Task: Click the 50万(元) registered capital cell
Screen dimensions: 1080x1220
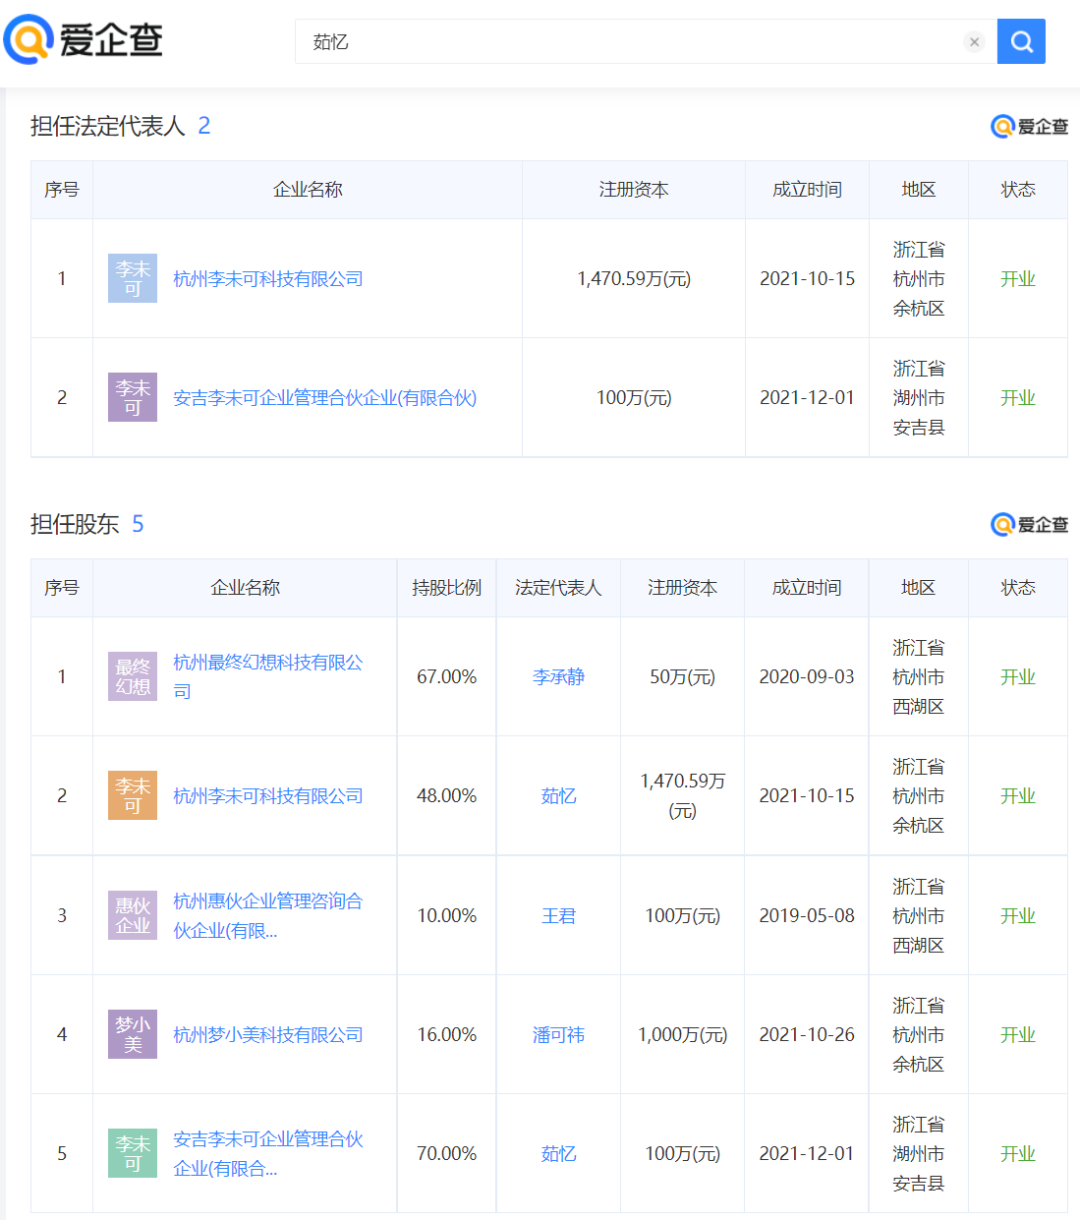Action: (x=682, y=677)
